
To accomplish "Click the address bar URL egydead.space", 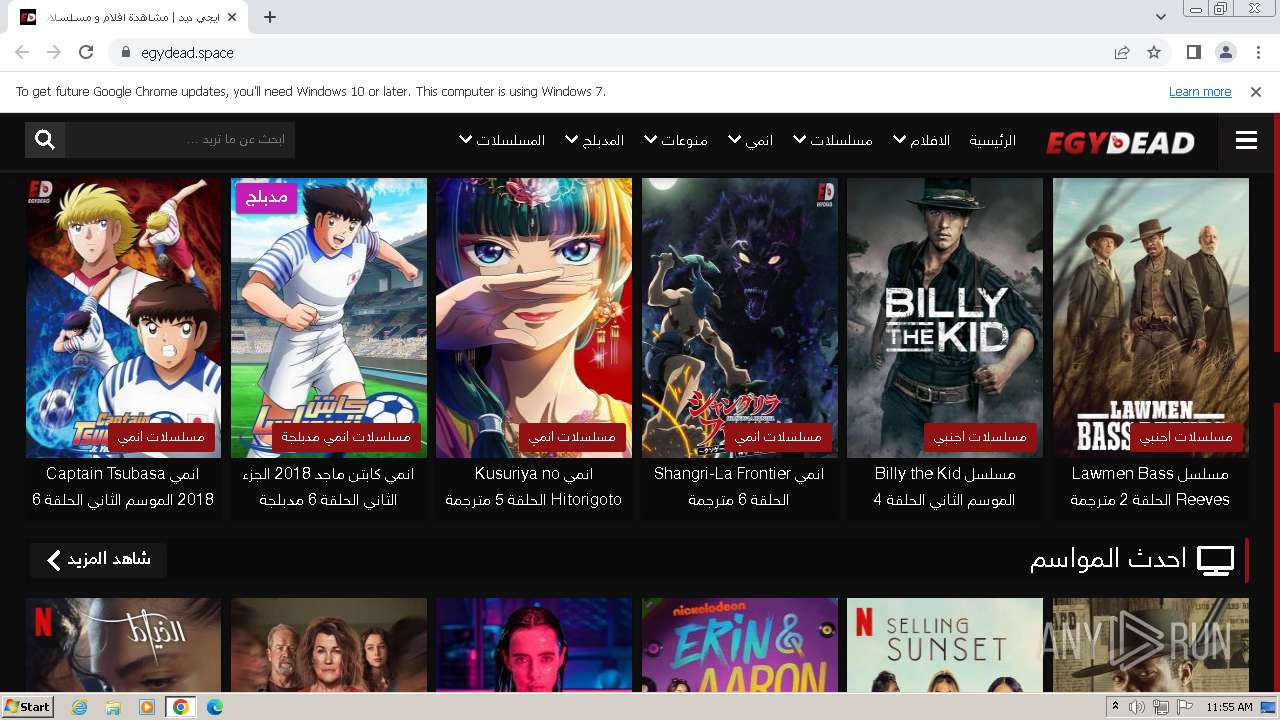I will click(187, 52).
